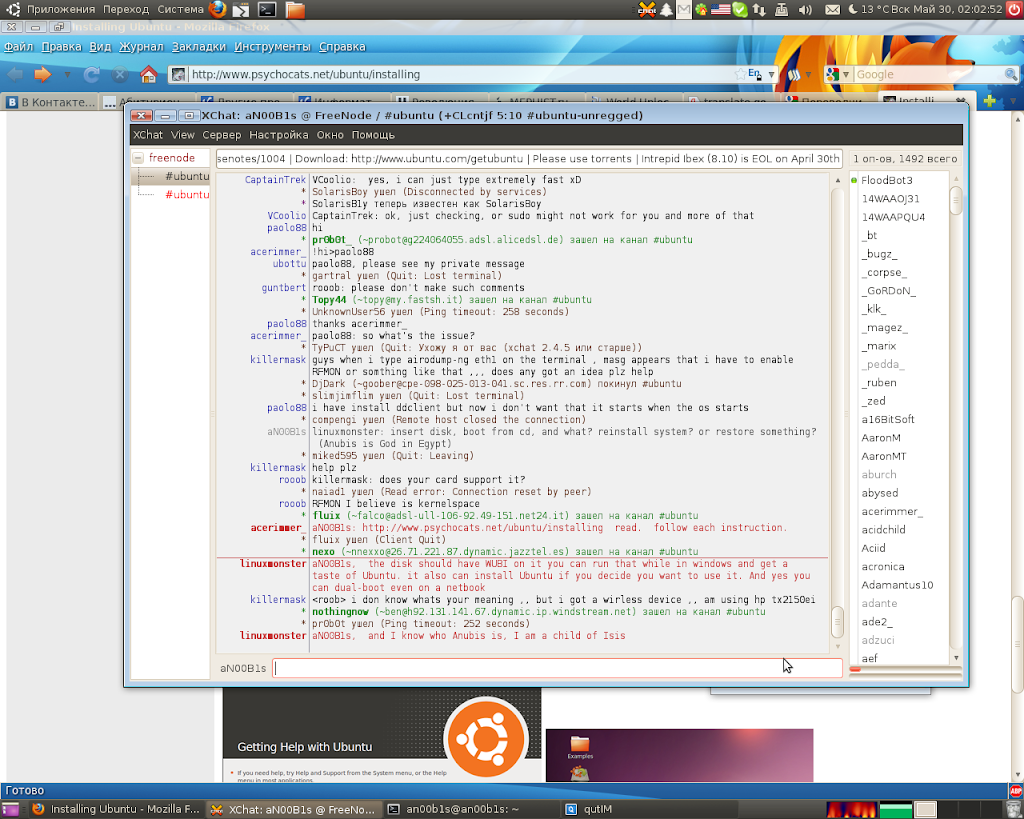
Task: Select FloodBot3 in the user list
Action: (886, 180)
